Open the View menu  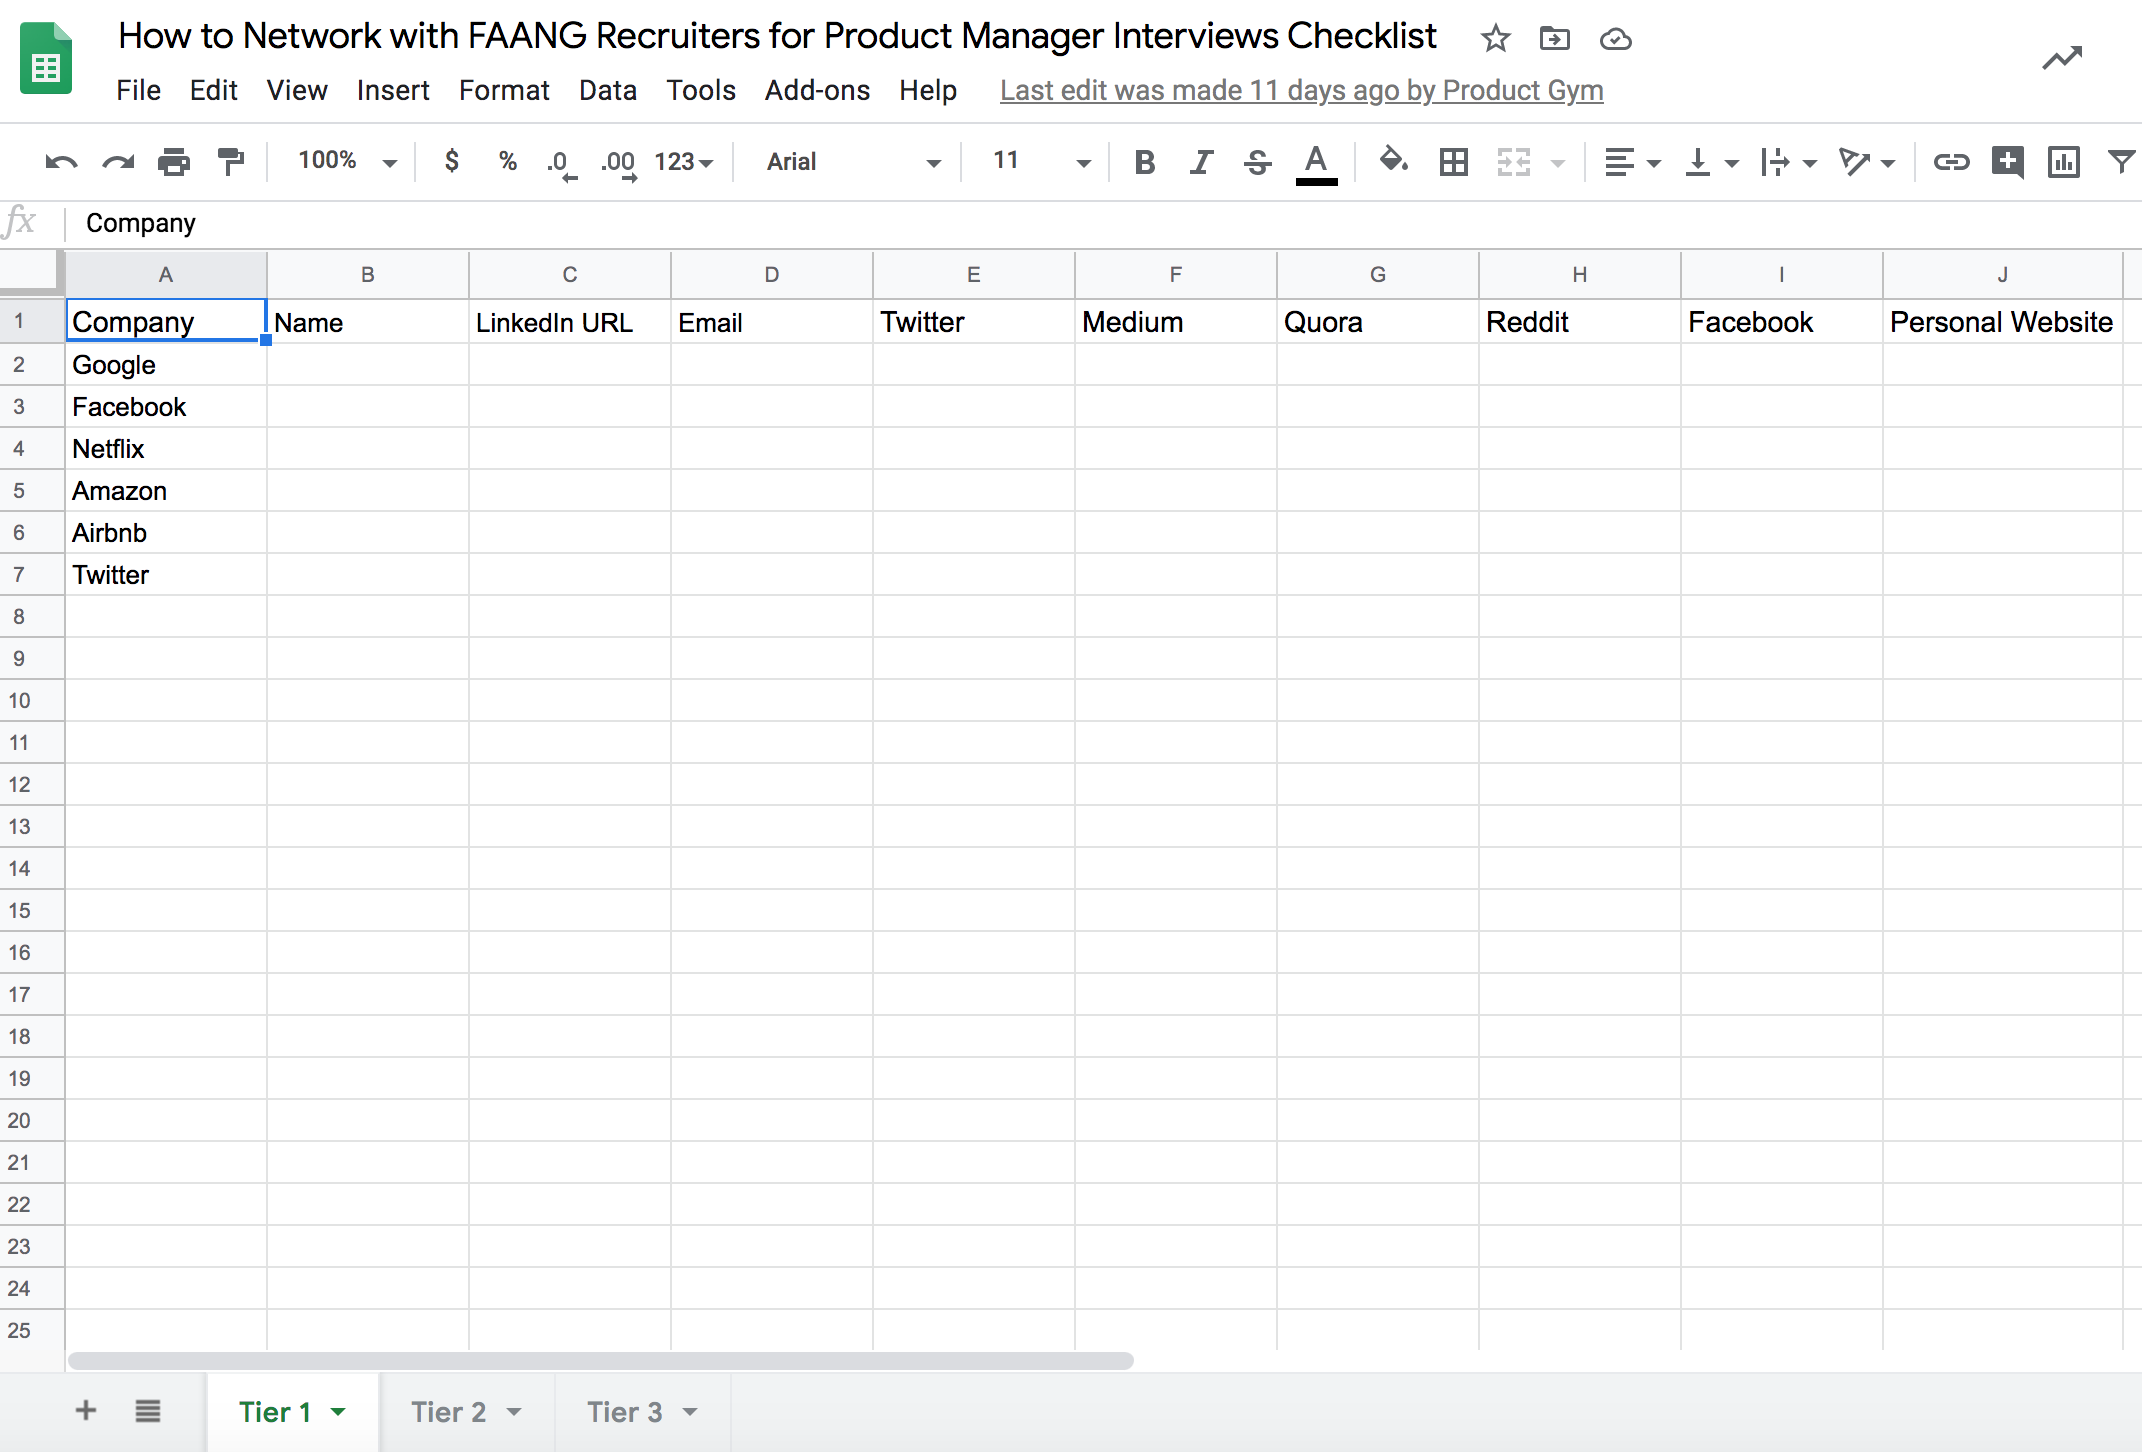tap(297, 90)
